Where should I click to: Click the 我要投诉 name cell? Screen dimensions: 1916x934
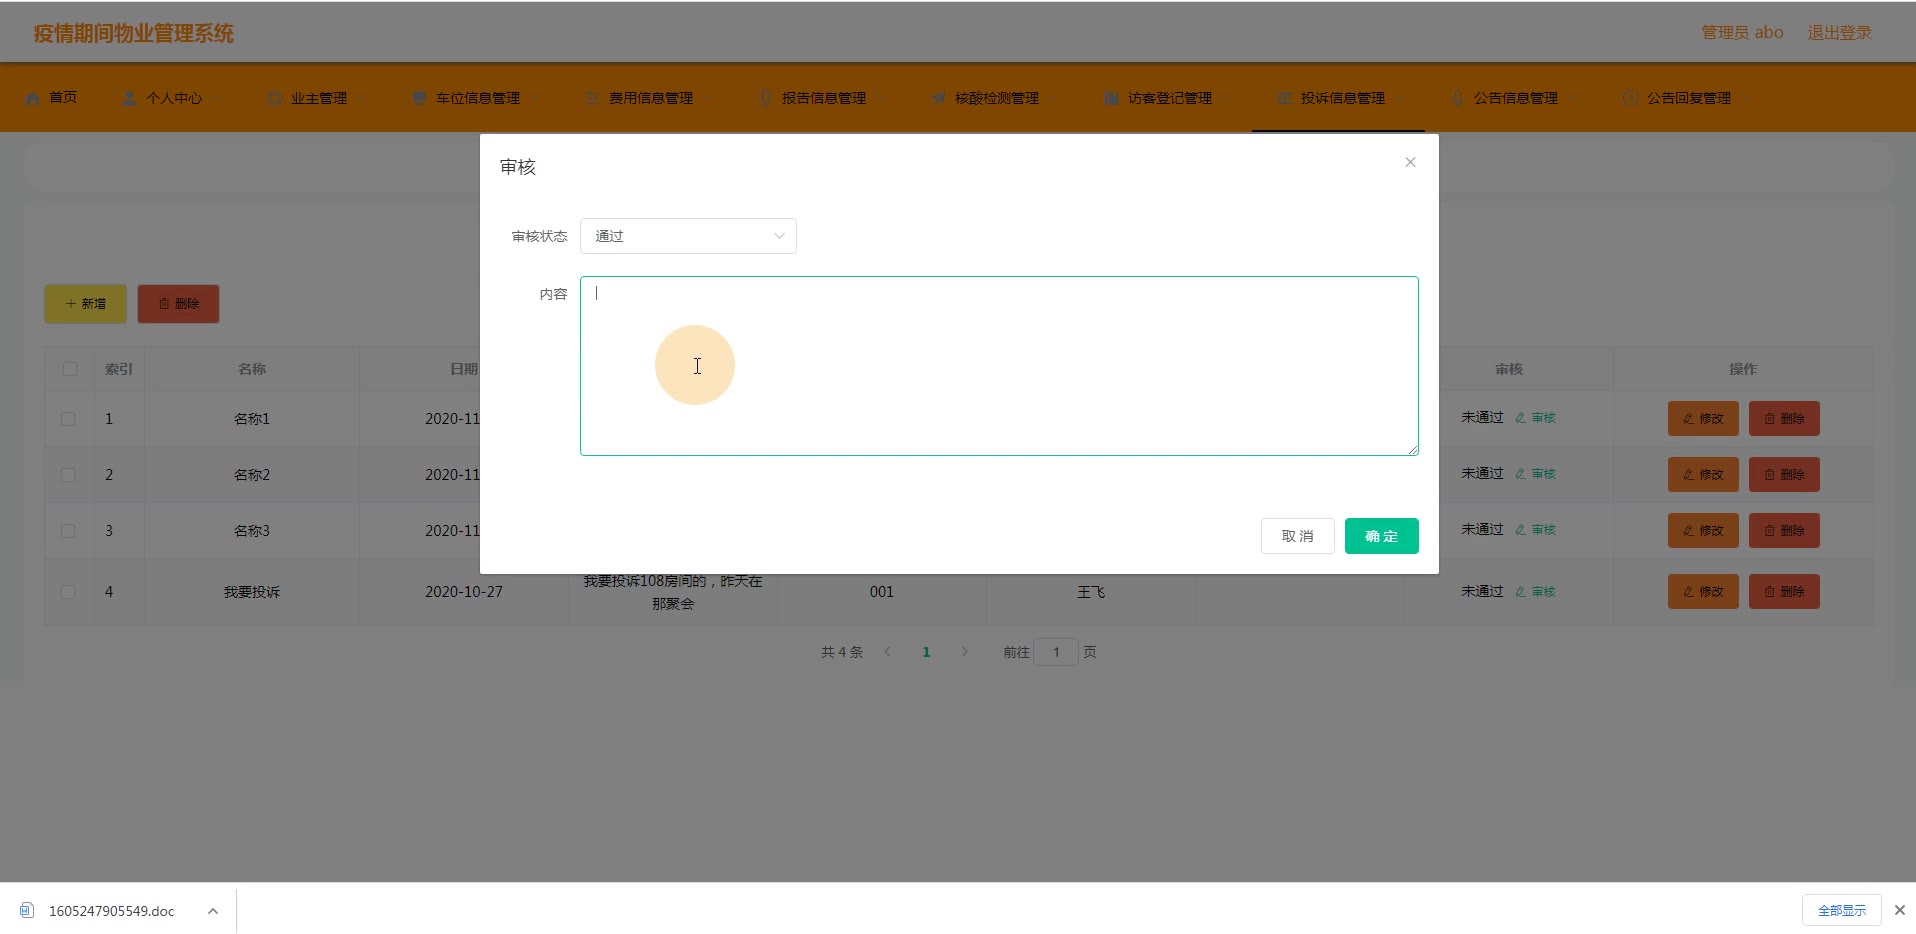(x=252, y=592)
